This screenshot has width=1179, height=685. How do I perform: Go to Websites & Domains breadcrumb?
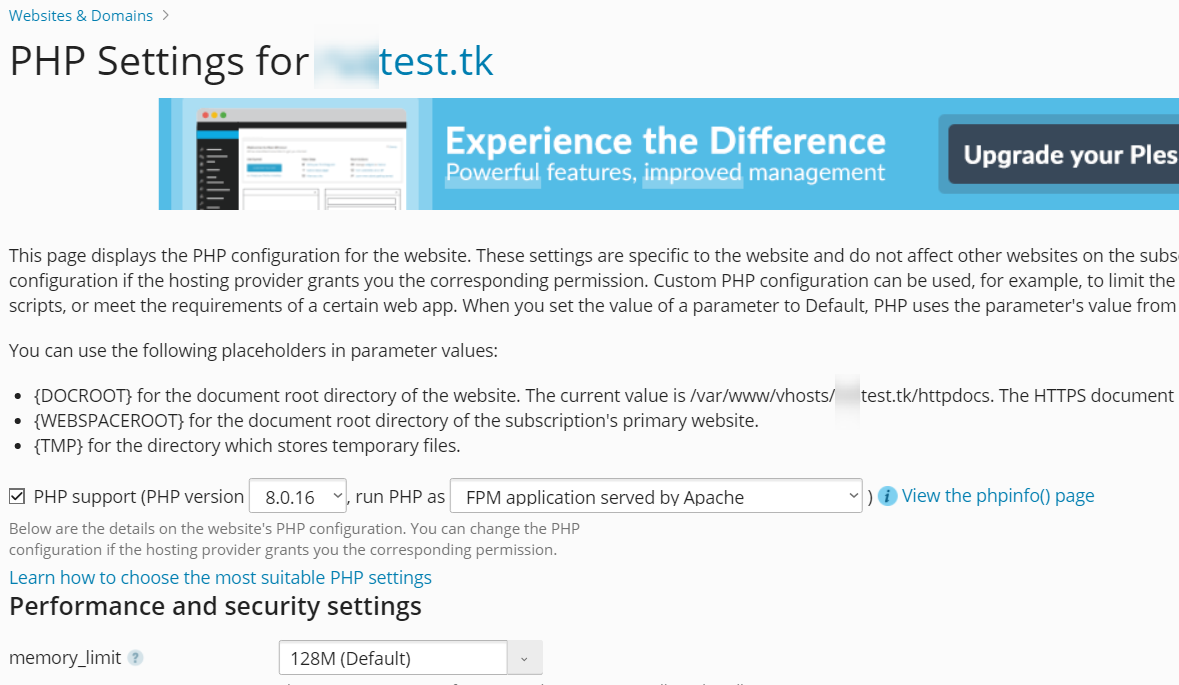[x=81, y=15]
